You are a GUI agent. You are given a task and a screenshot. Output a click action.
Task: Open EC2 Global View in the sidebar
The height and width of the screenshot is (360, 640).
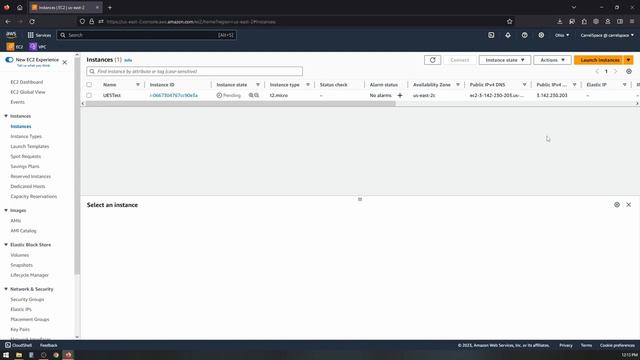28,92
